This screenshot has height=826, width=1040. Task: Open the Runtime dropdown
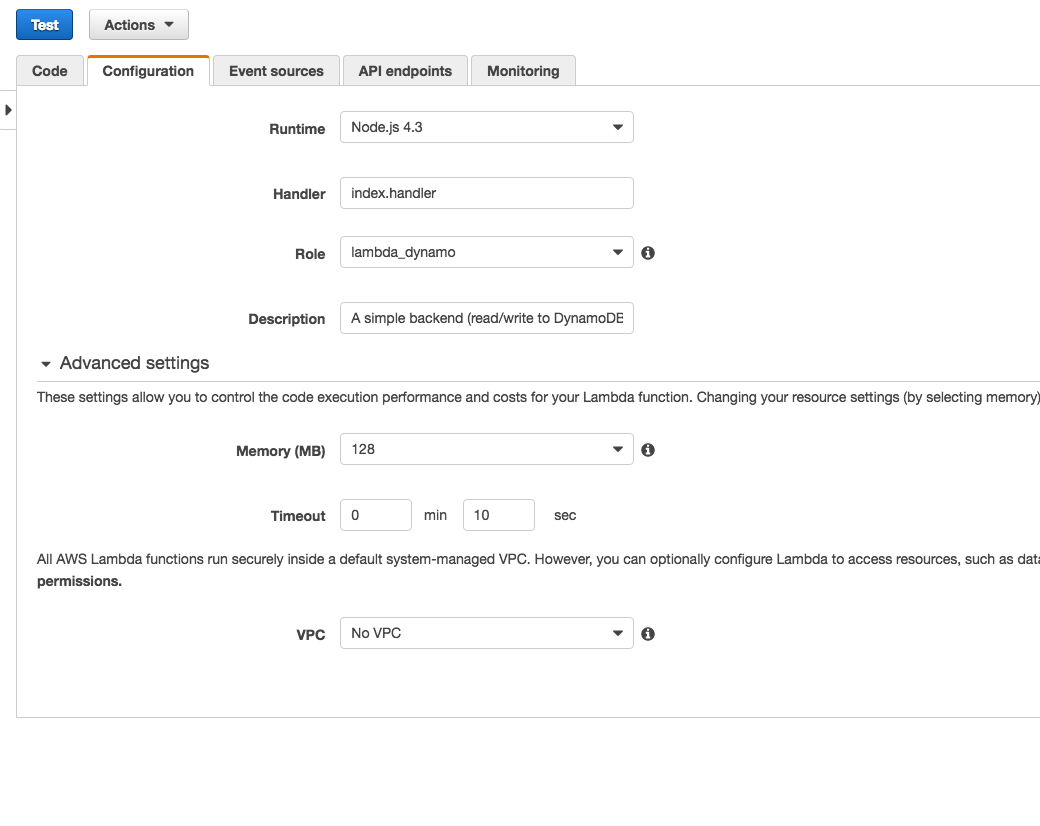(487, 127)
